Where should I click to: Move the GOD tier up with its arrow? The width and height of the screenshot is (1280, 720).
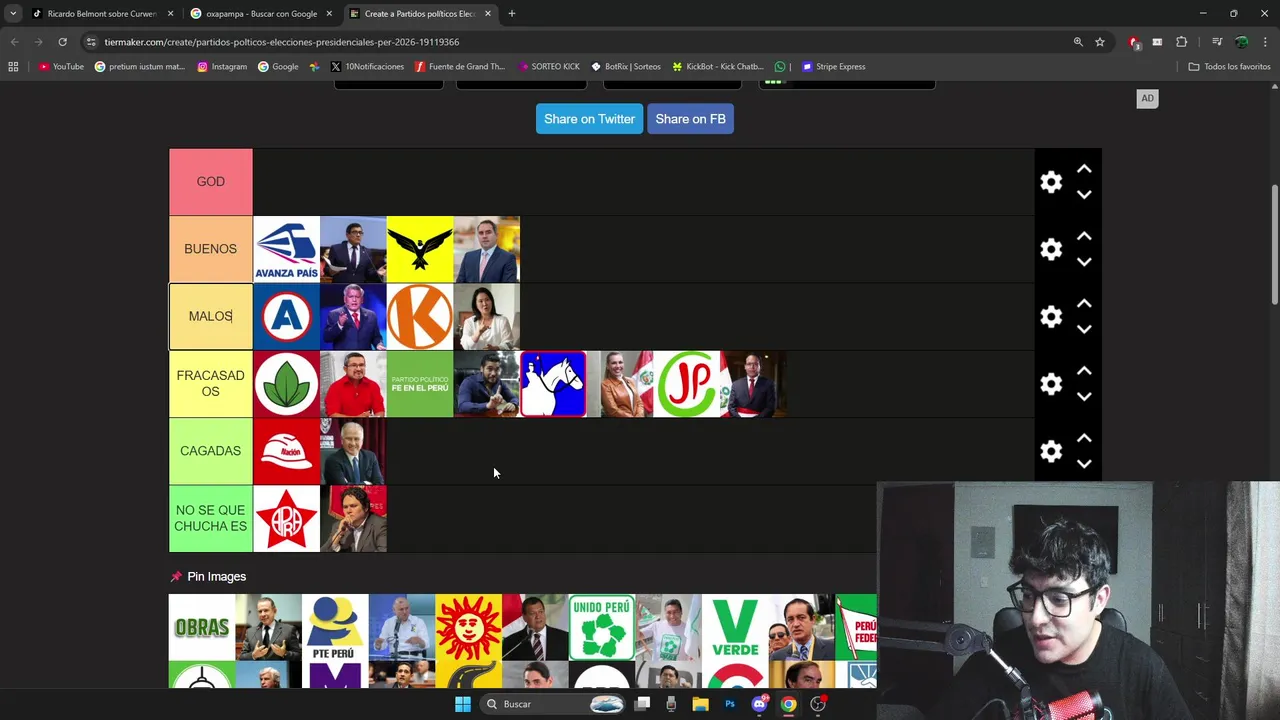pos(1084,170)
